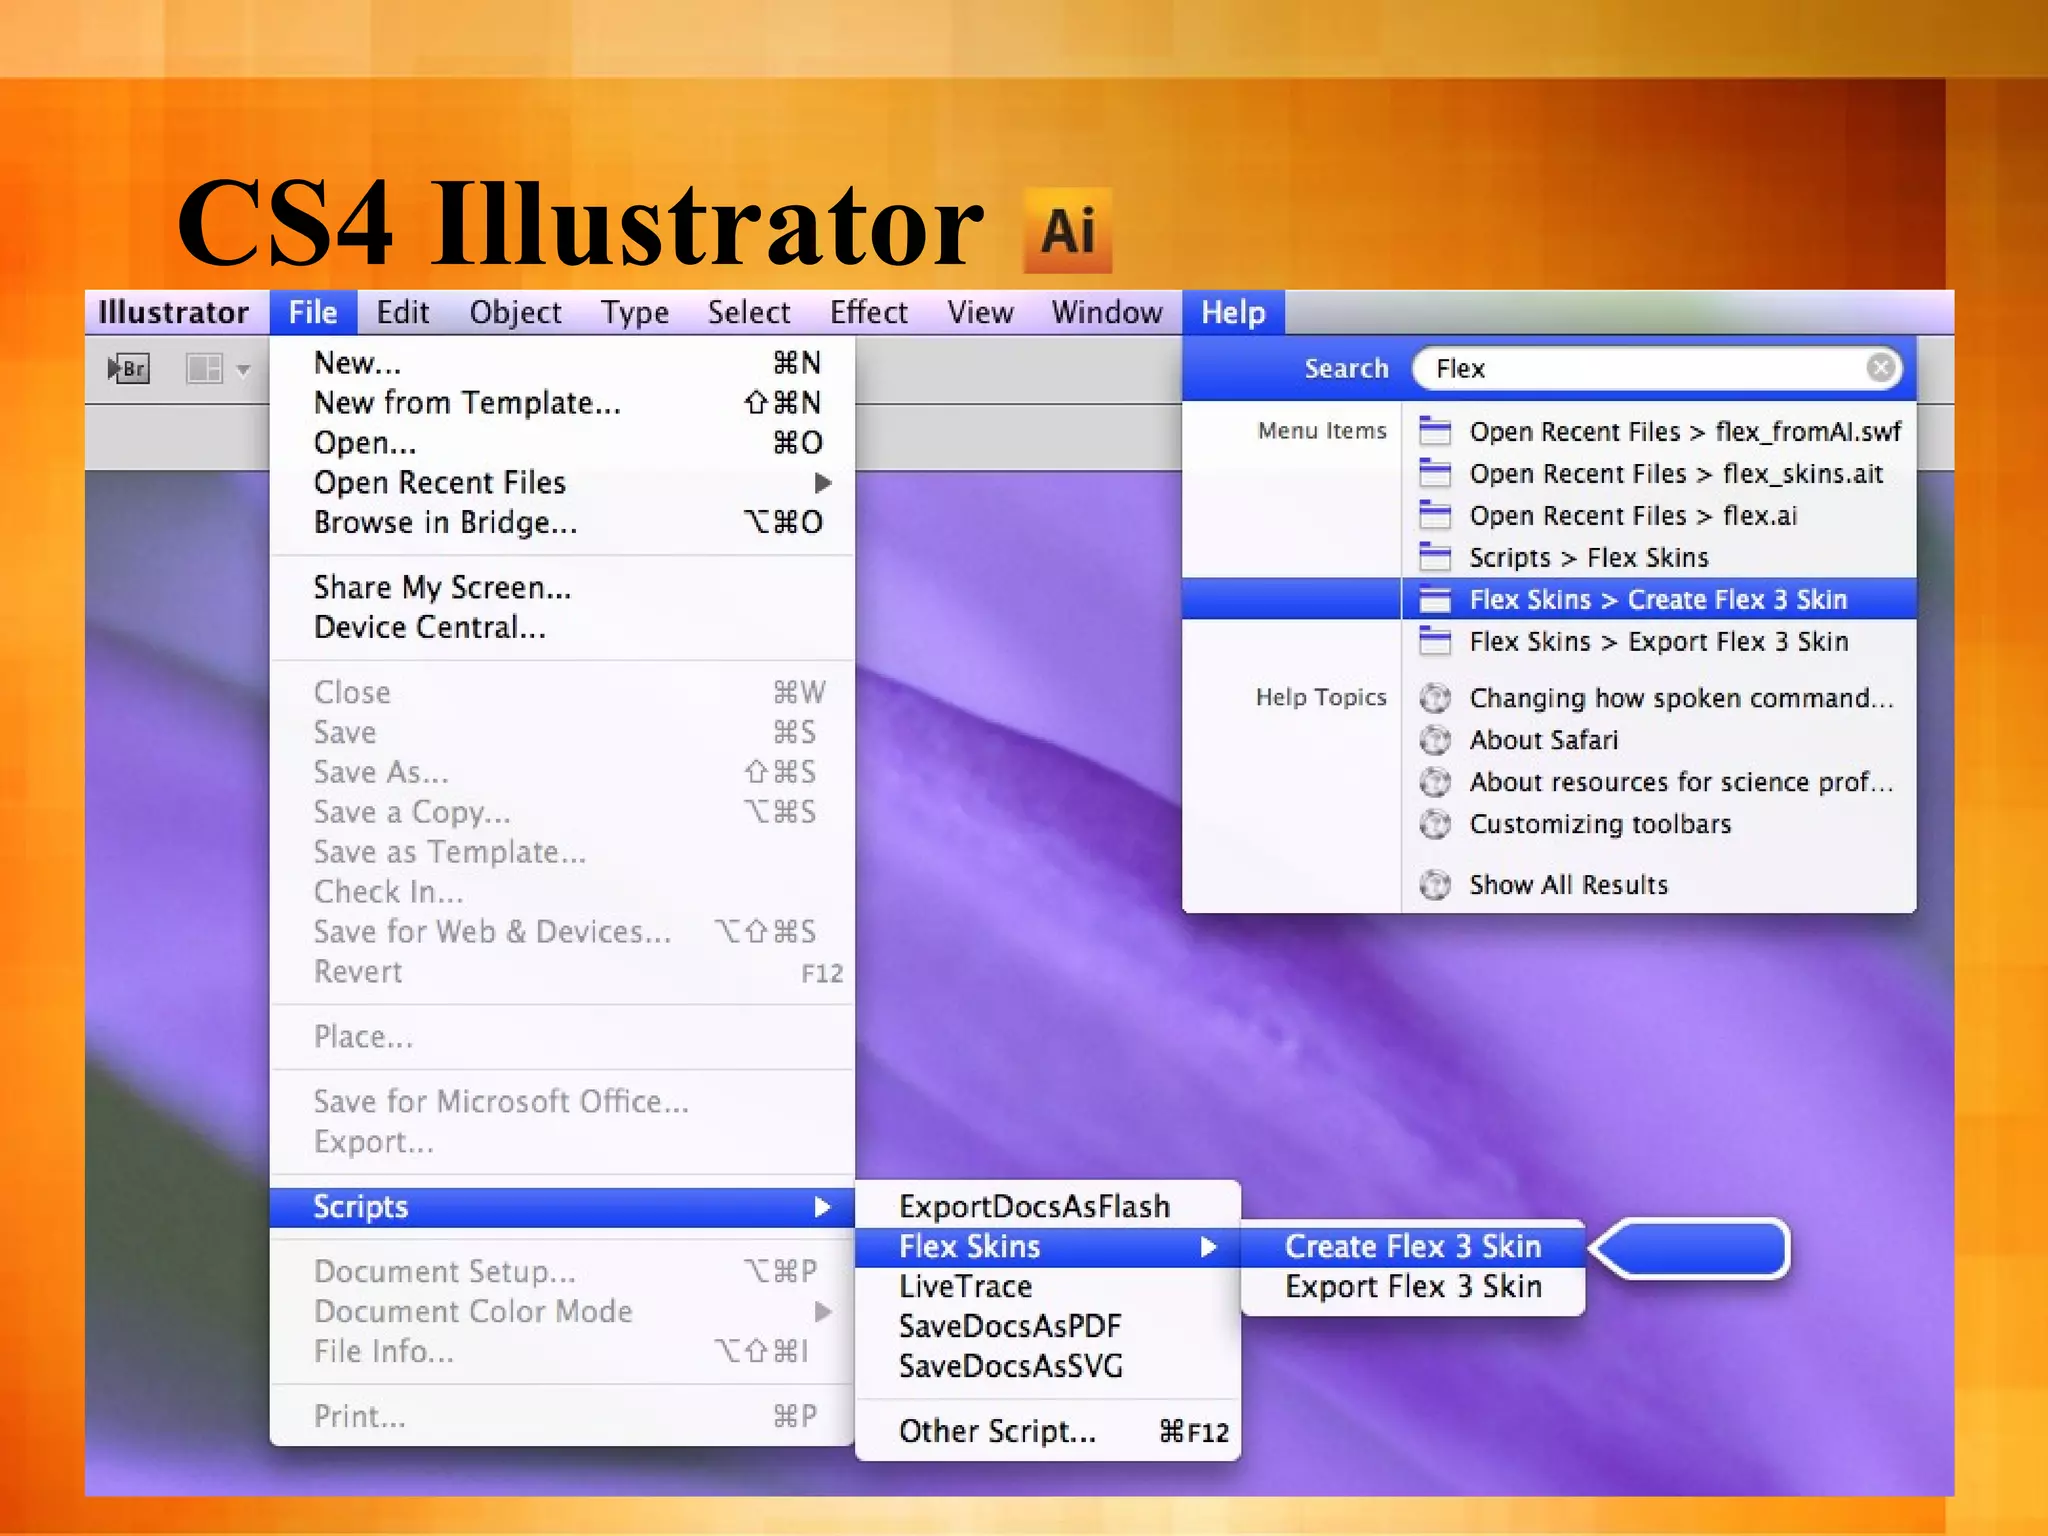Open the Arrange Documents layout icon
The image size is (2048, 1536).
(204, 369)
